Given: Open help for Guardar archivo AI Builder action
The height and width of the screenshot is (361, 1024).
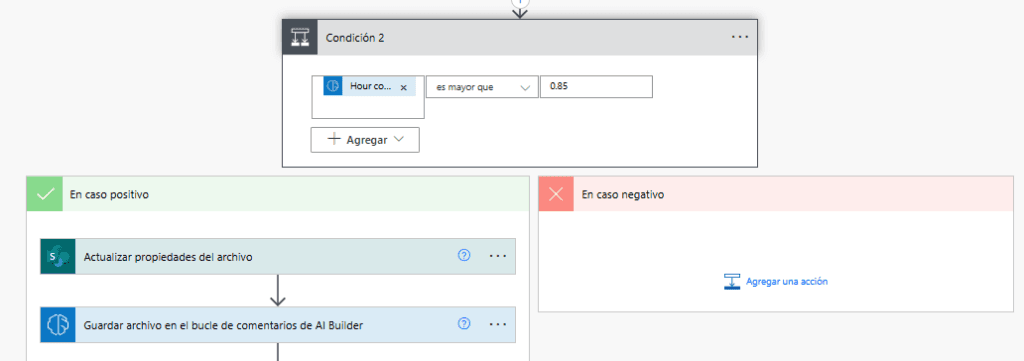Looking at the screenshot, I should (464, 324).
